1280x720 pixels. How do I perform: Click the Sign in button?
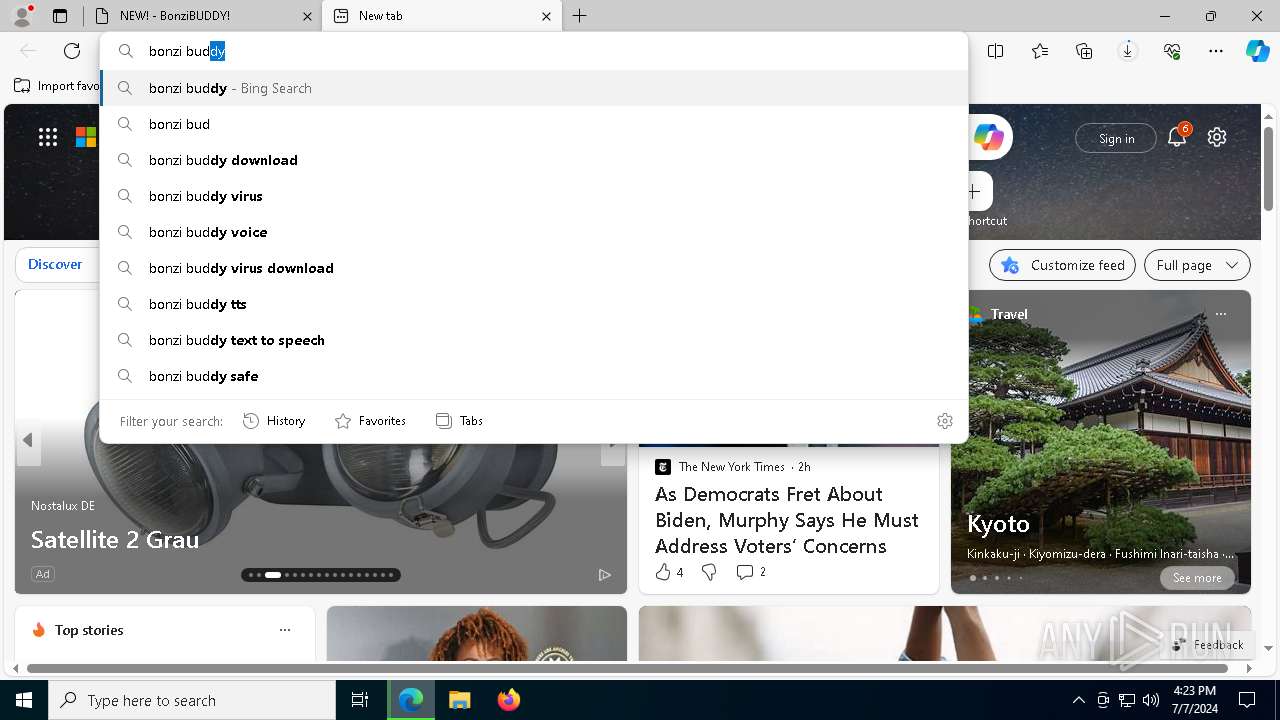[x=1116, y=139]
